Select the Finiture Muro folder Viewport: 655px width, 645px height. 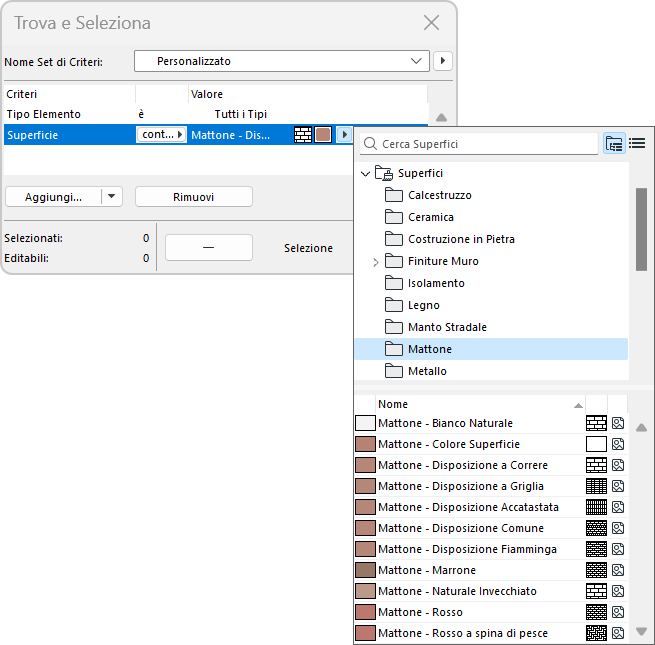[443, 261]
